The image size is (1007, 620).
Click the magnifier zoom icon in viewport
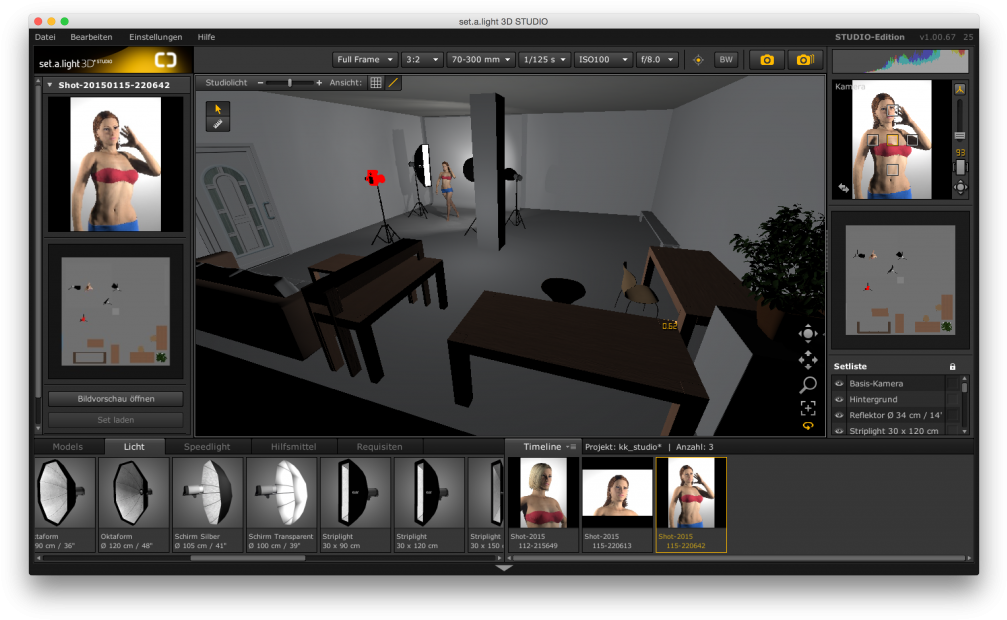tap(808, 385)
